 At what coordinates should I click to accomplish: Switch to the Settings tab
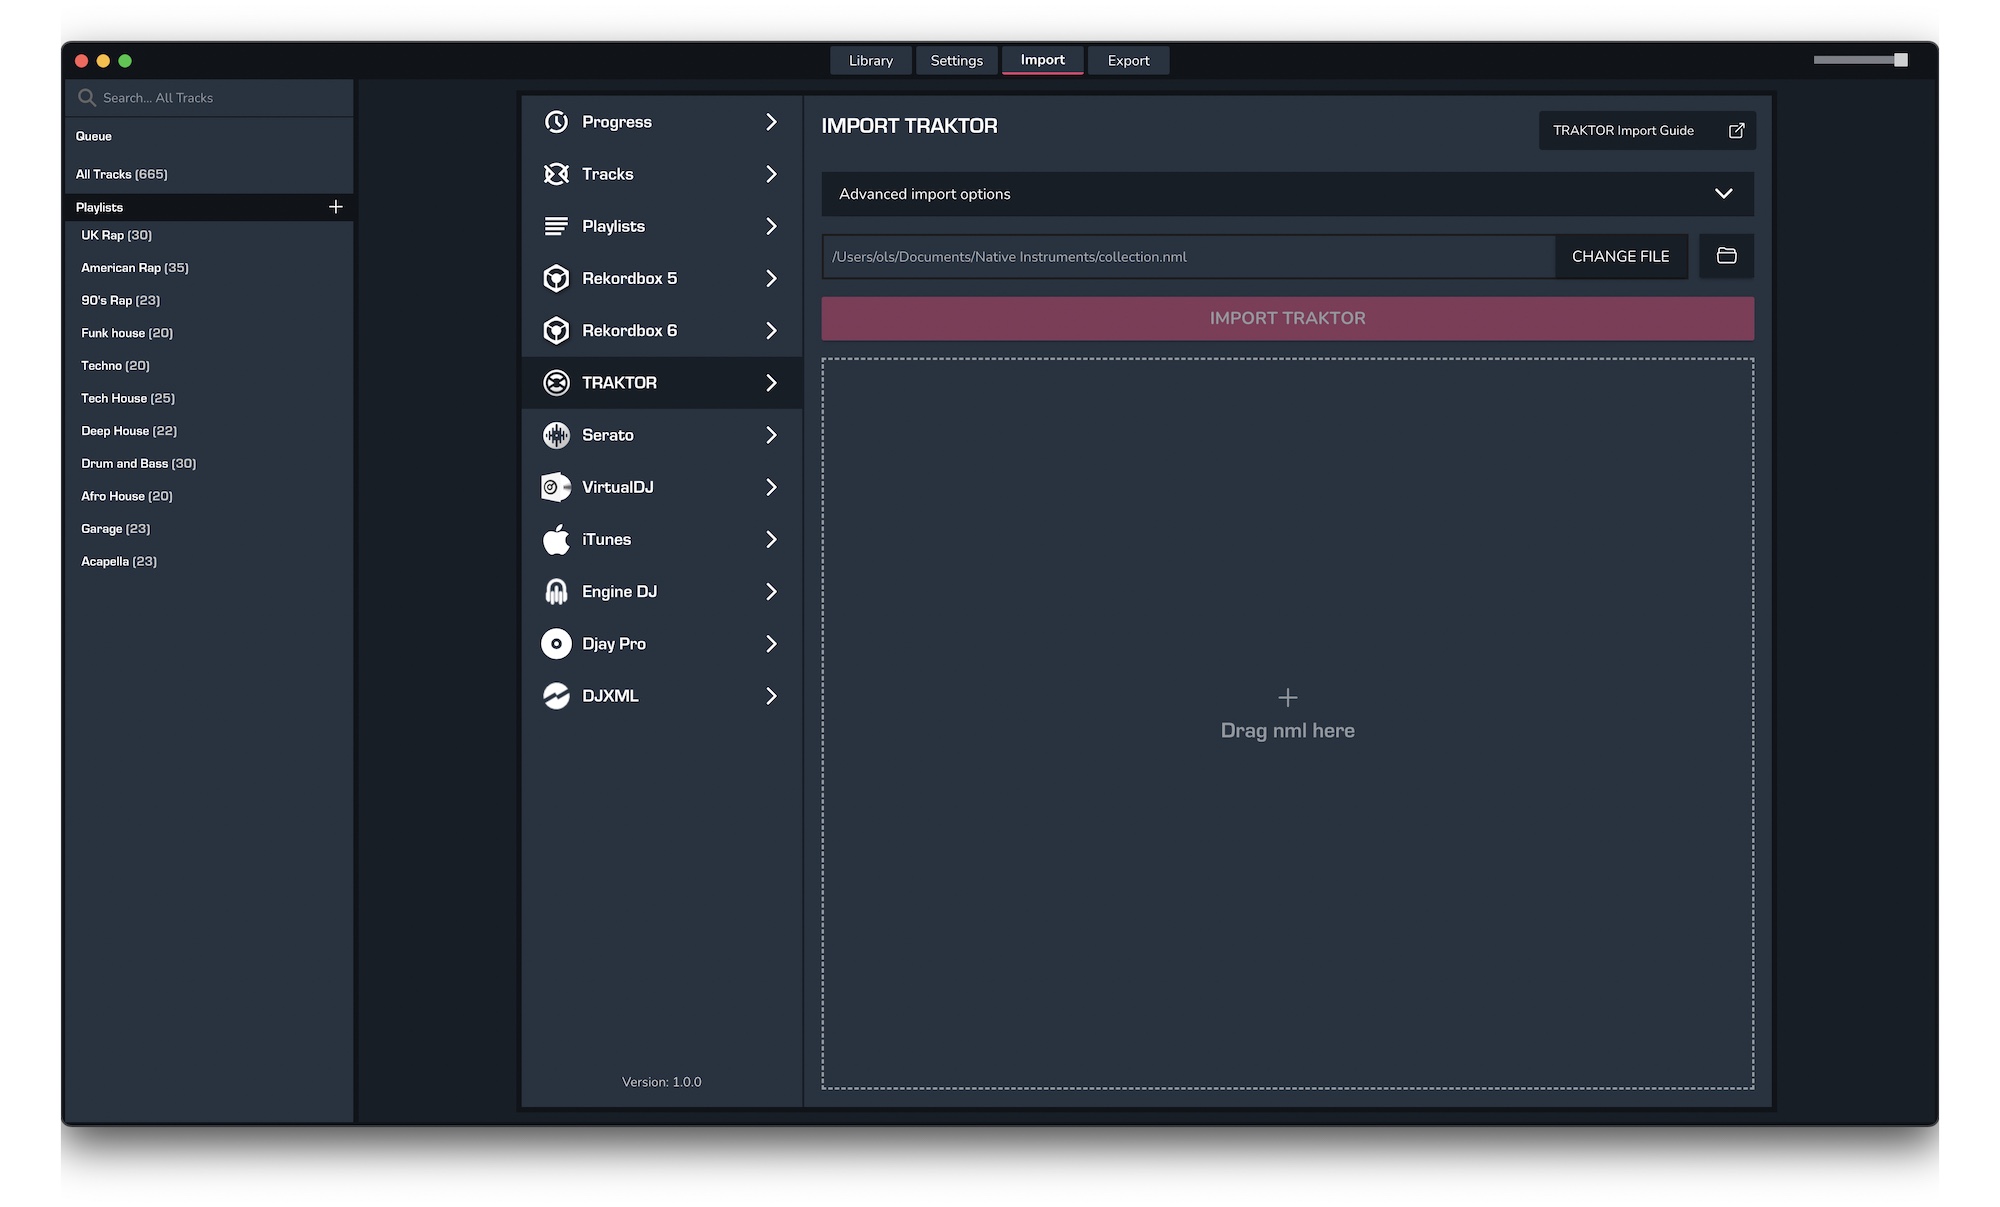click(x=956, y=60)
